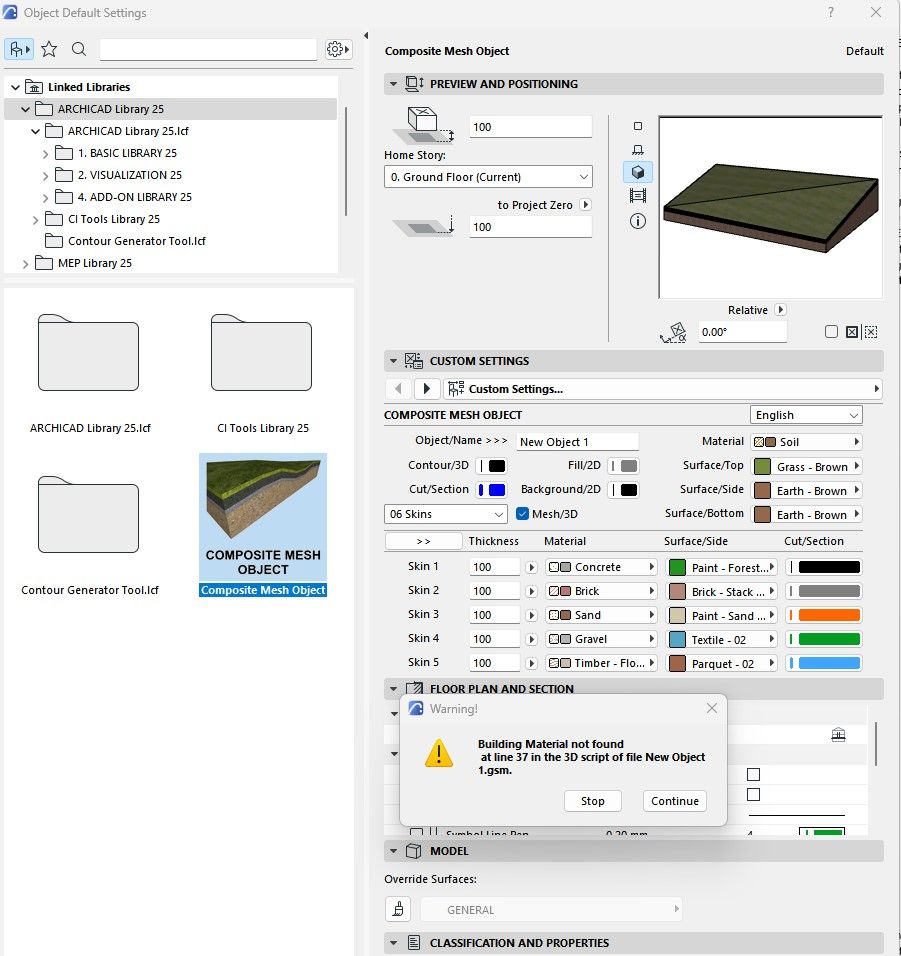Open the Skin 2 Brick material menu
The image size is (901, 956).
601,591
